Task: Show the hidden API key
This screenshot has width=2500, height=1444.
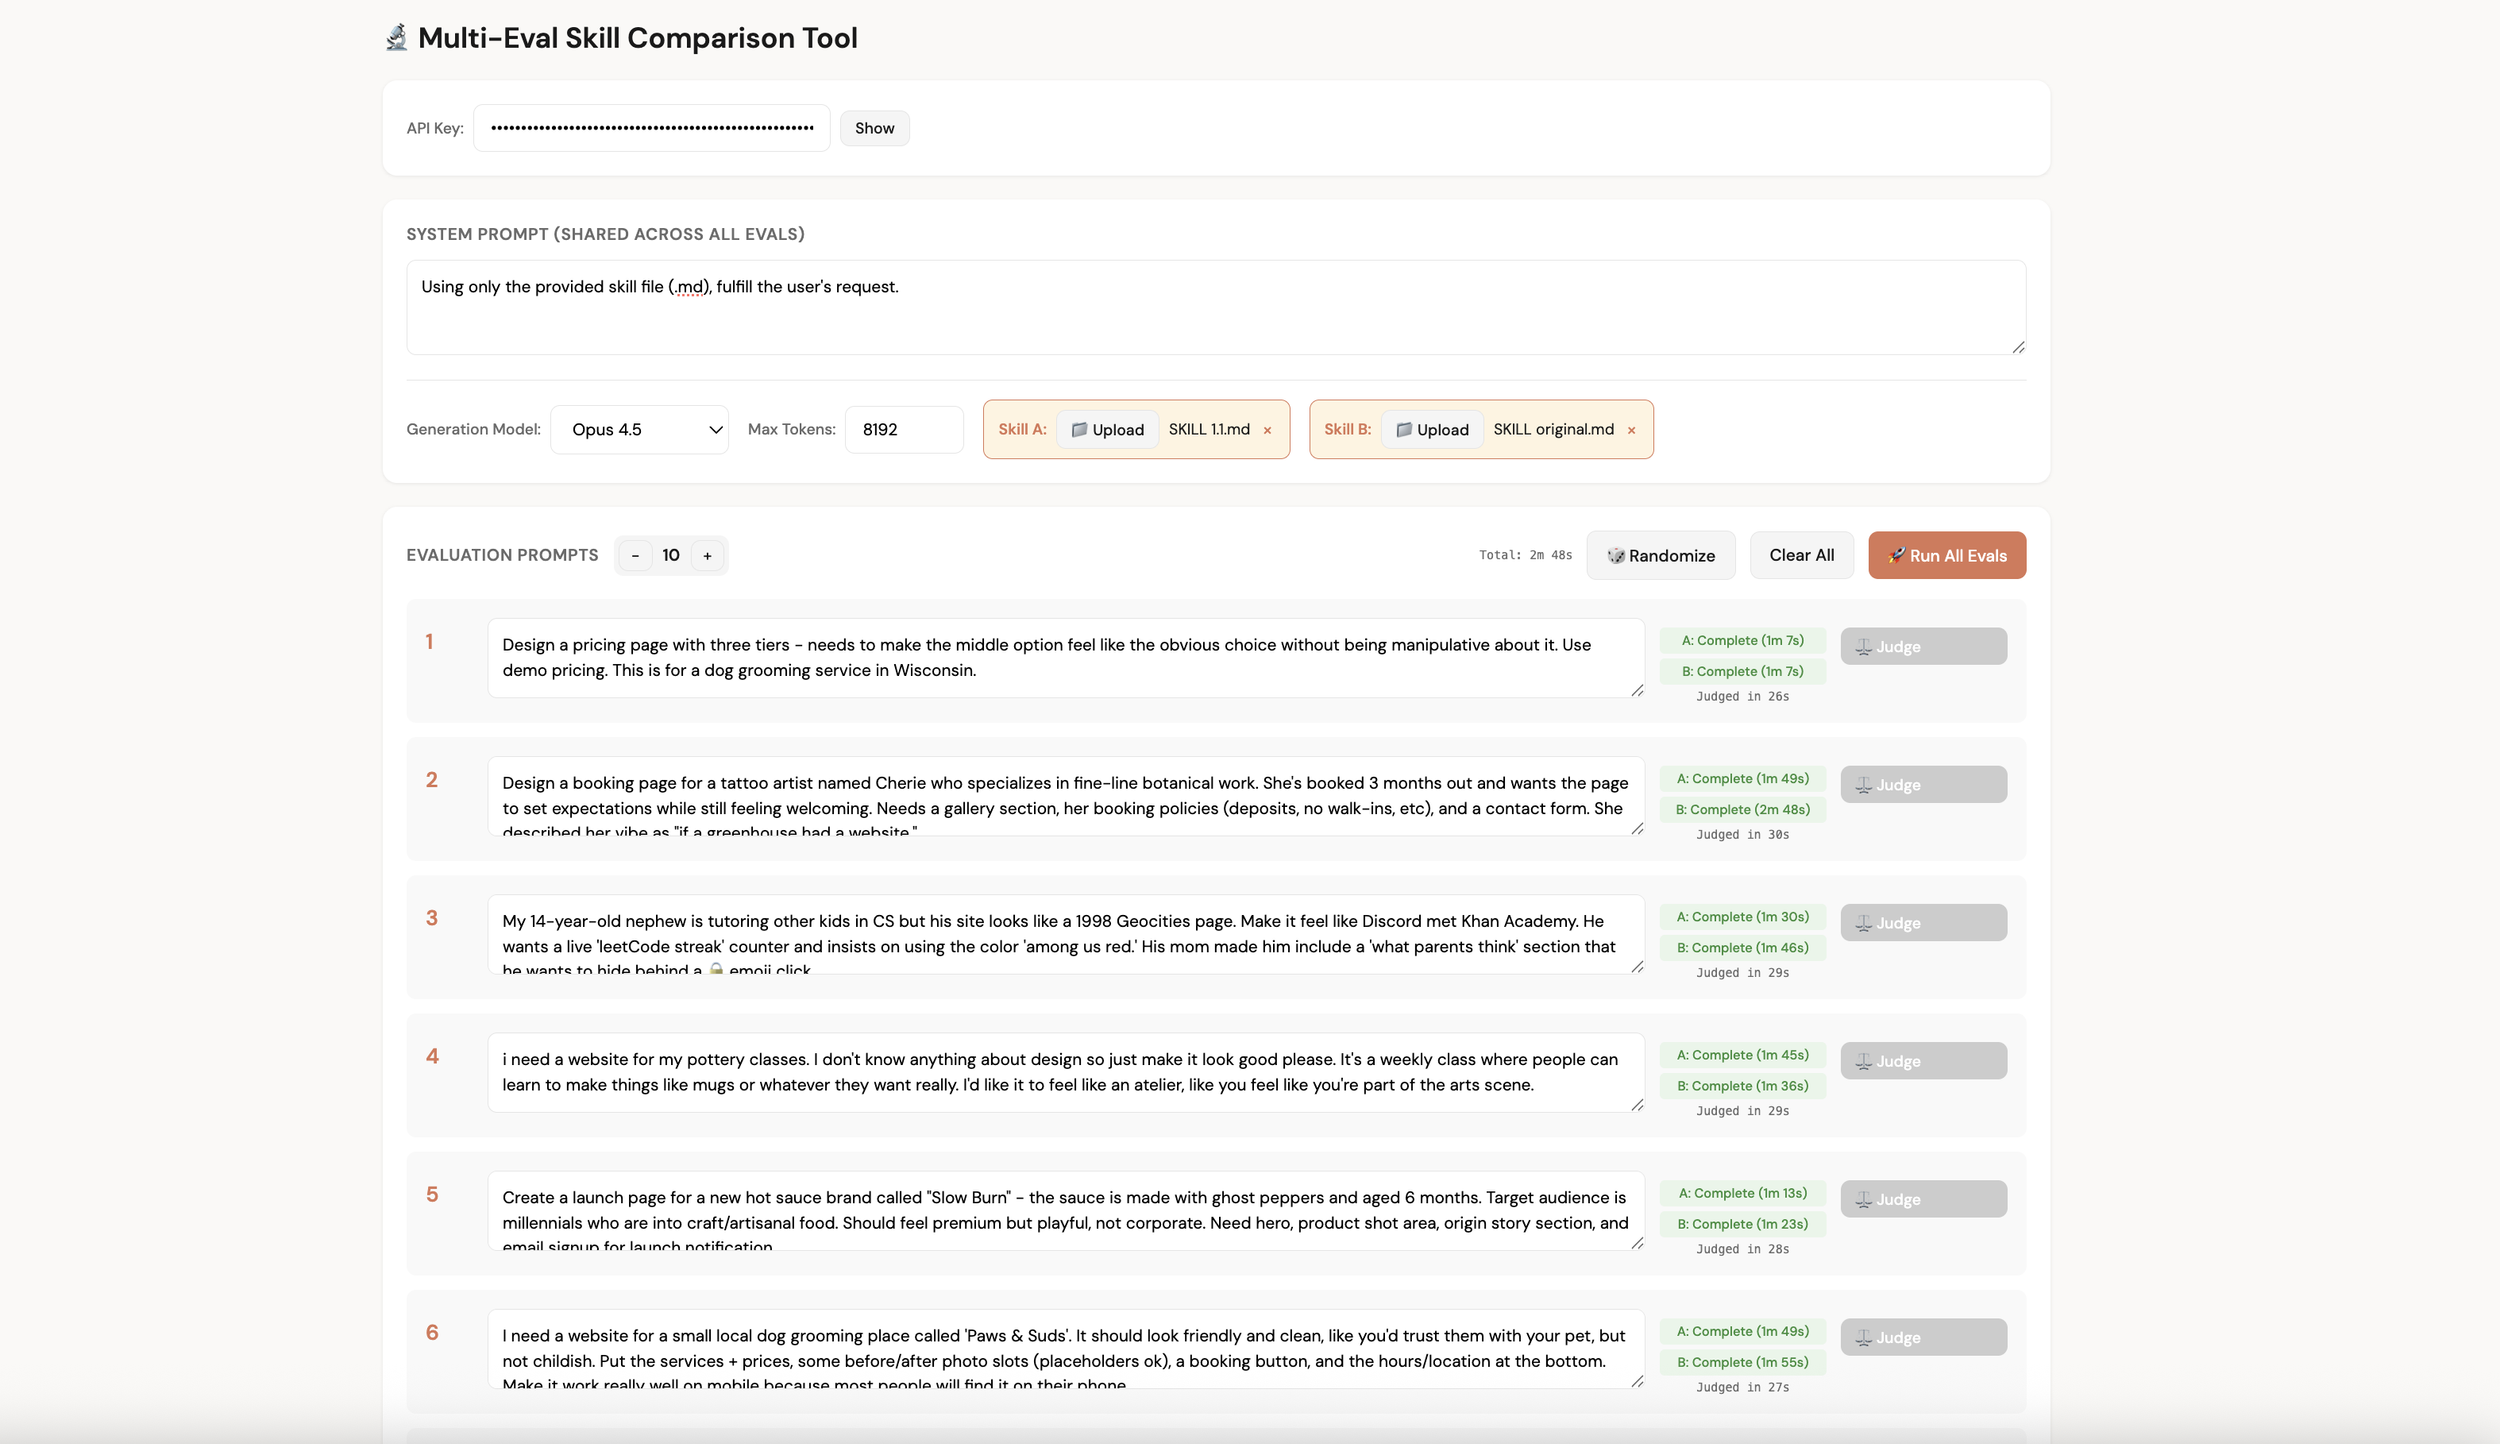Action: pos(874,128)
